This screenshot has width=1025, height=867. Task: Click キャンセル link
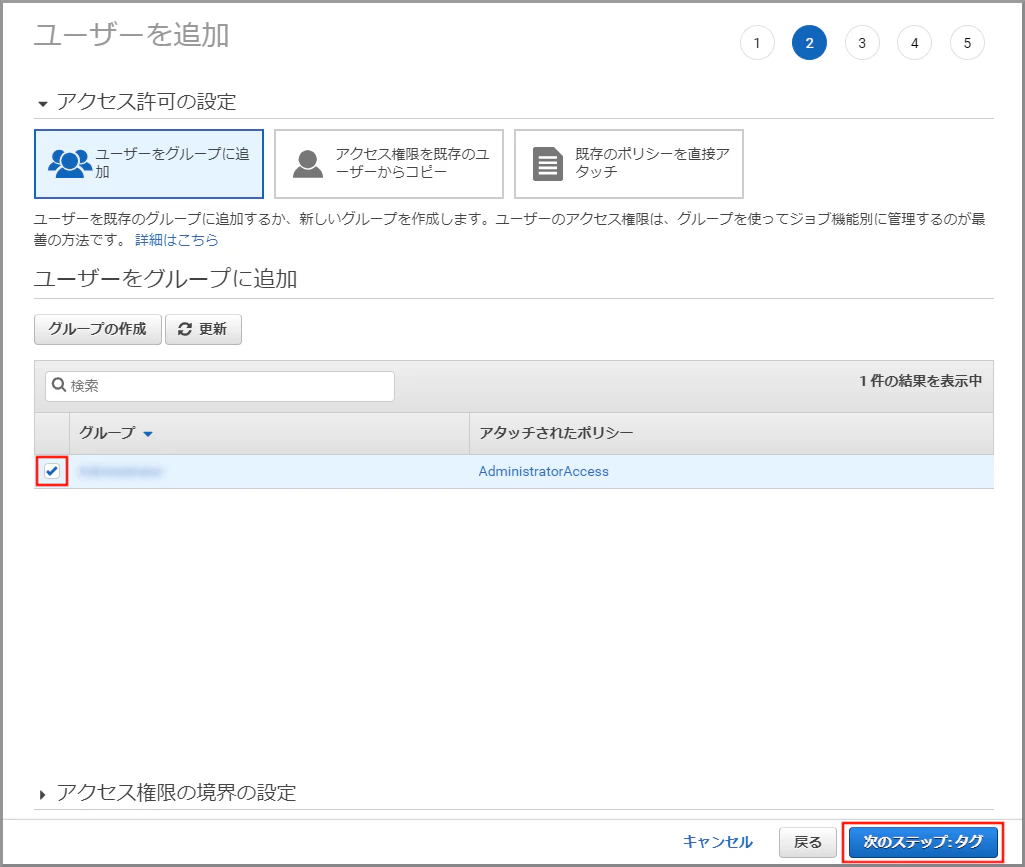tap(718, 842)
